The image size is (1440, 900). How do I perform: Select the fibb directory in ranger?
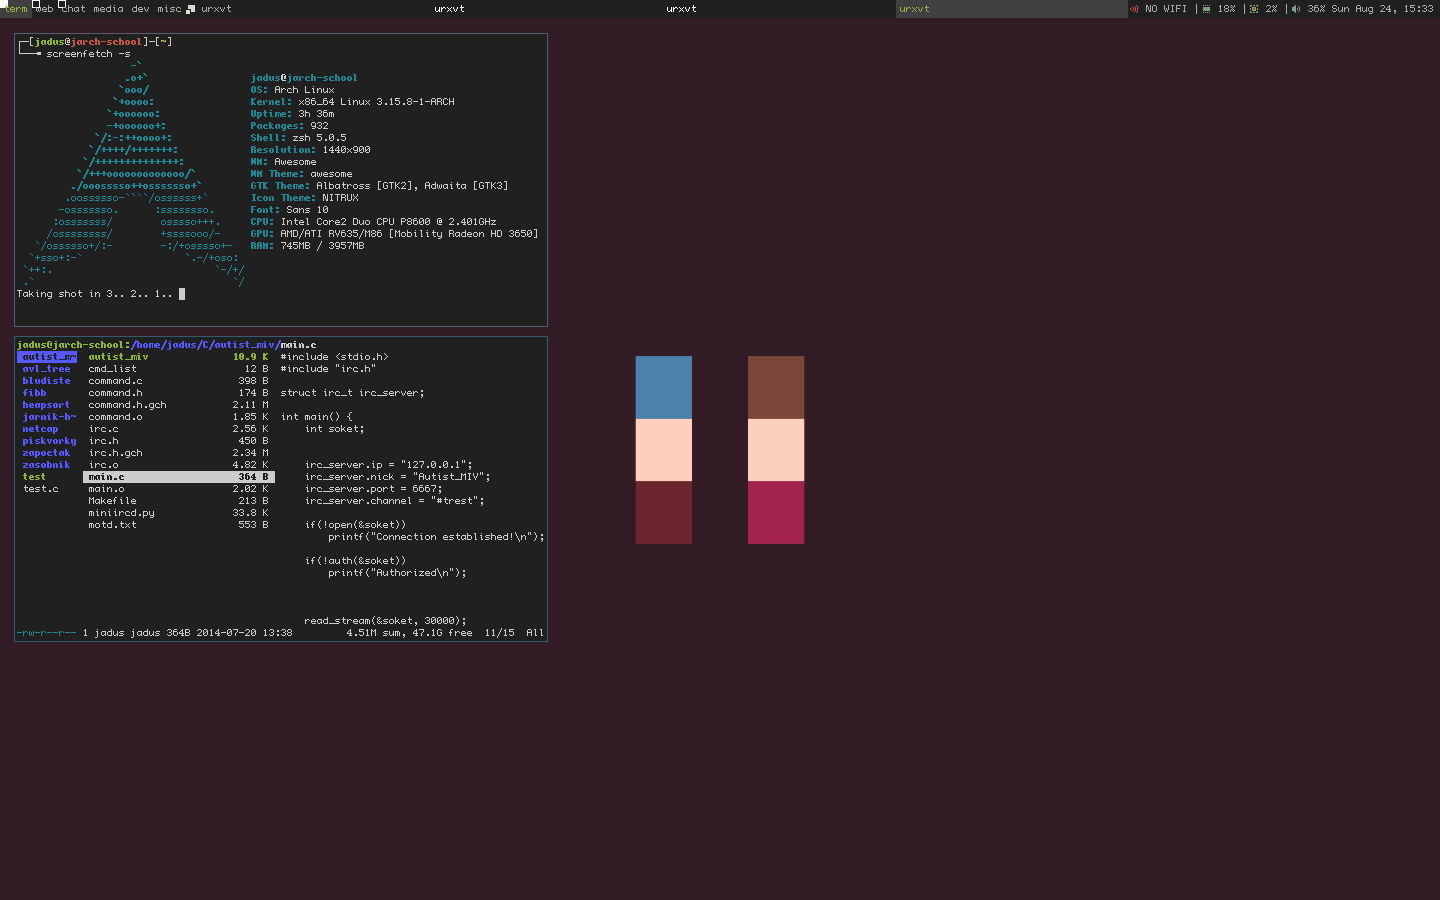47,393
